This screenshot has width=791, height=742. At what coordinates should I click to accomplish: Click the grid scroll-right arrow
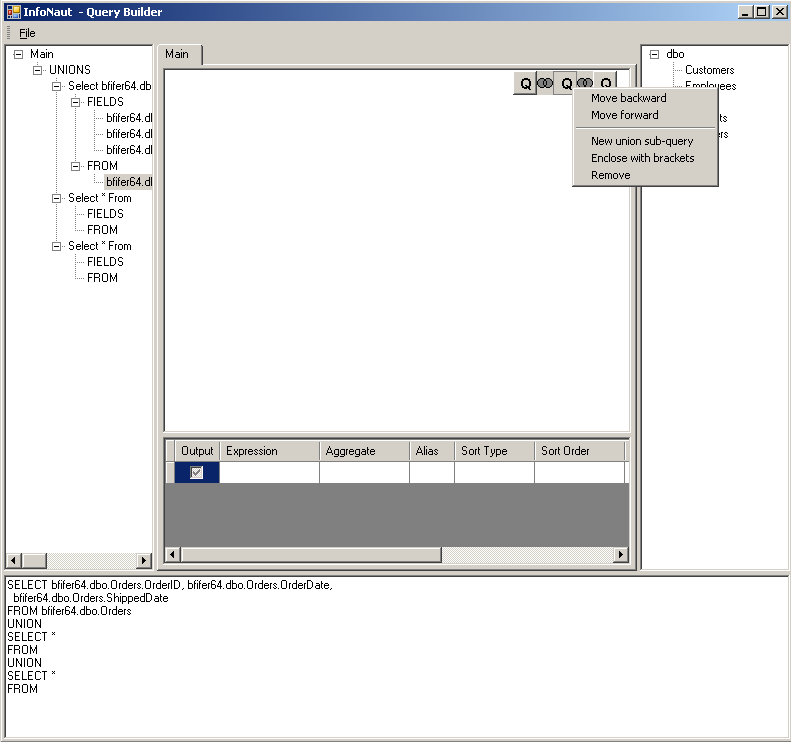pos(621,555)
